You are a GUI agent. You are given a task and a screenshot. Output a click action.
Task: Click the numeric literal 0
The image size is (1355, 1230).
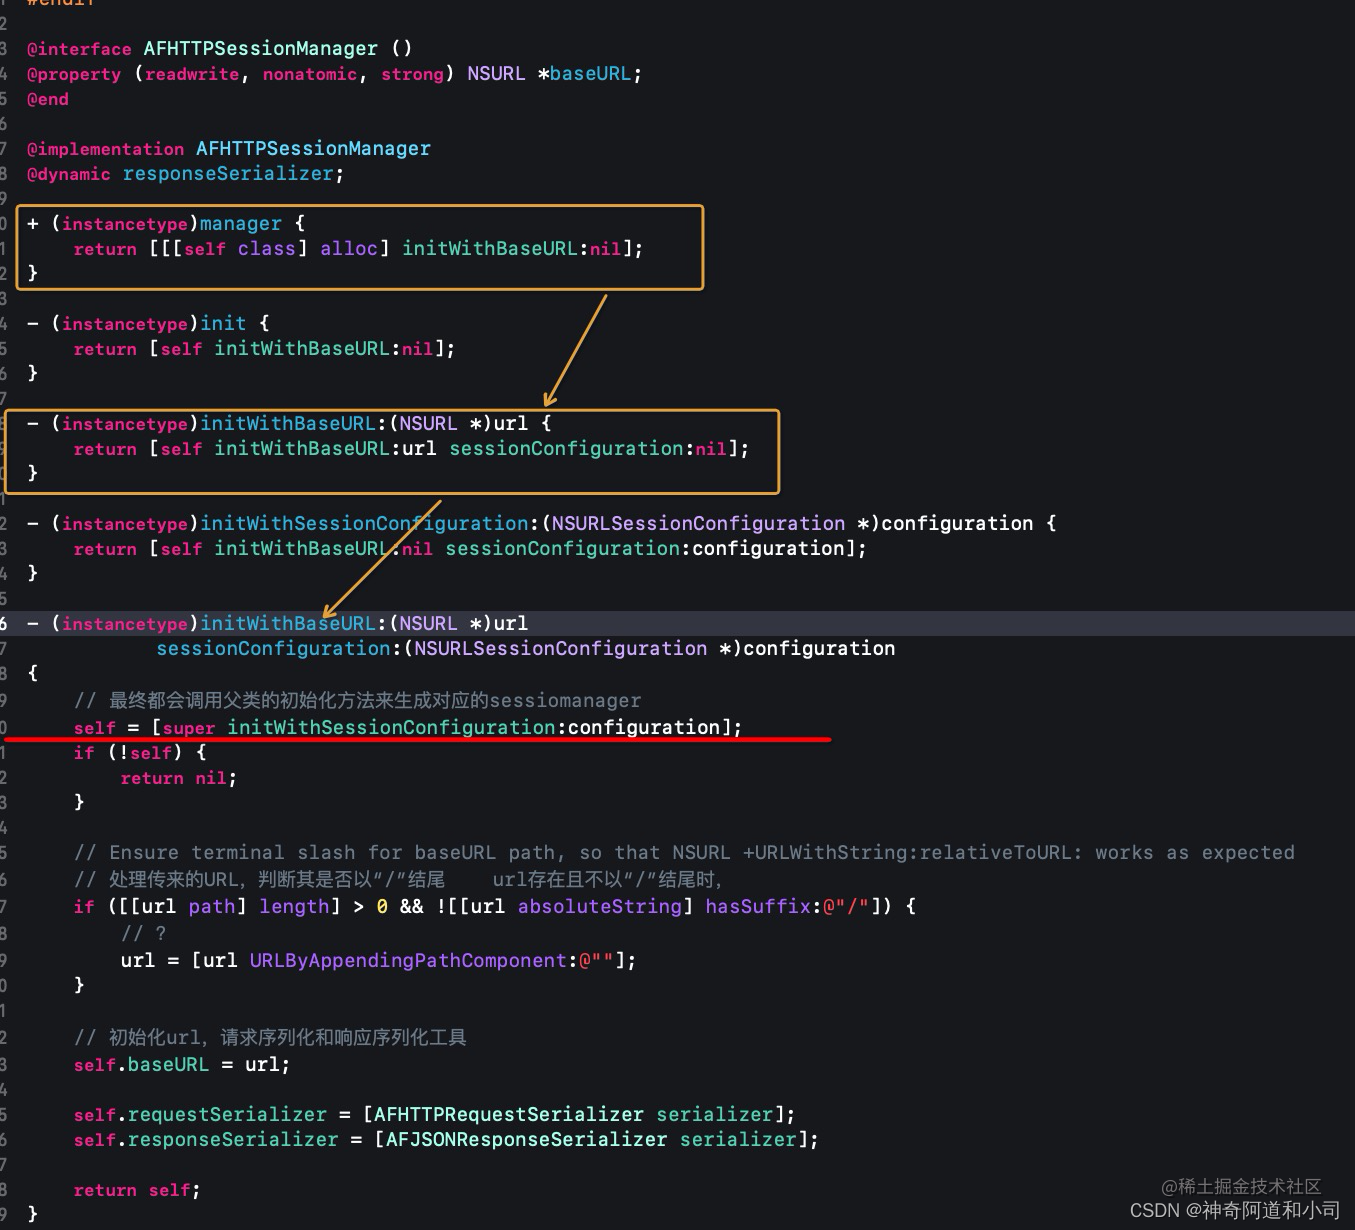(382, 907)
